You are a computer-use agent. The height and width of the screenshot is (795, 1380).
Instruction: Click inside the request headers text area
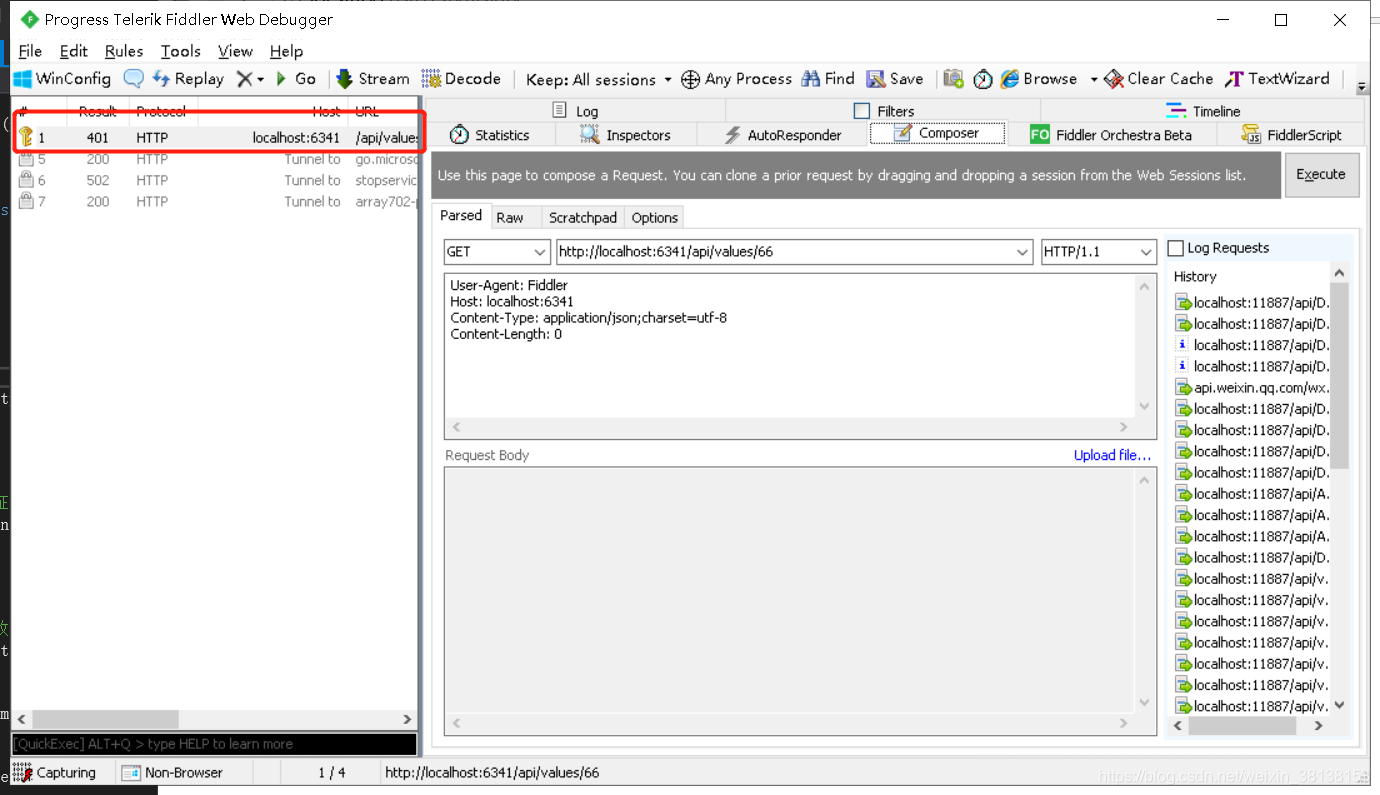pos(790,345)
